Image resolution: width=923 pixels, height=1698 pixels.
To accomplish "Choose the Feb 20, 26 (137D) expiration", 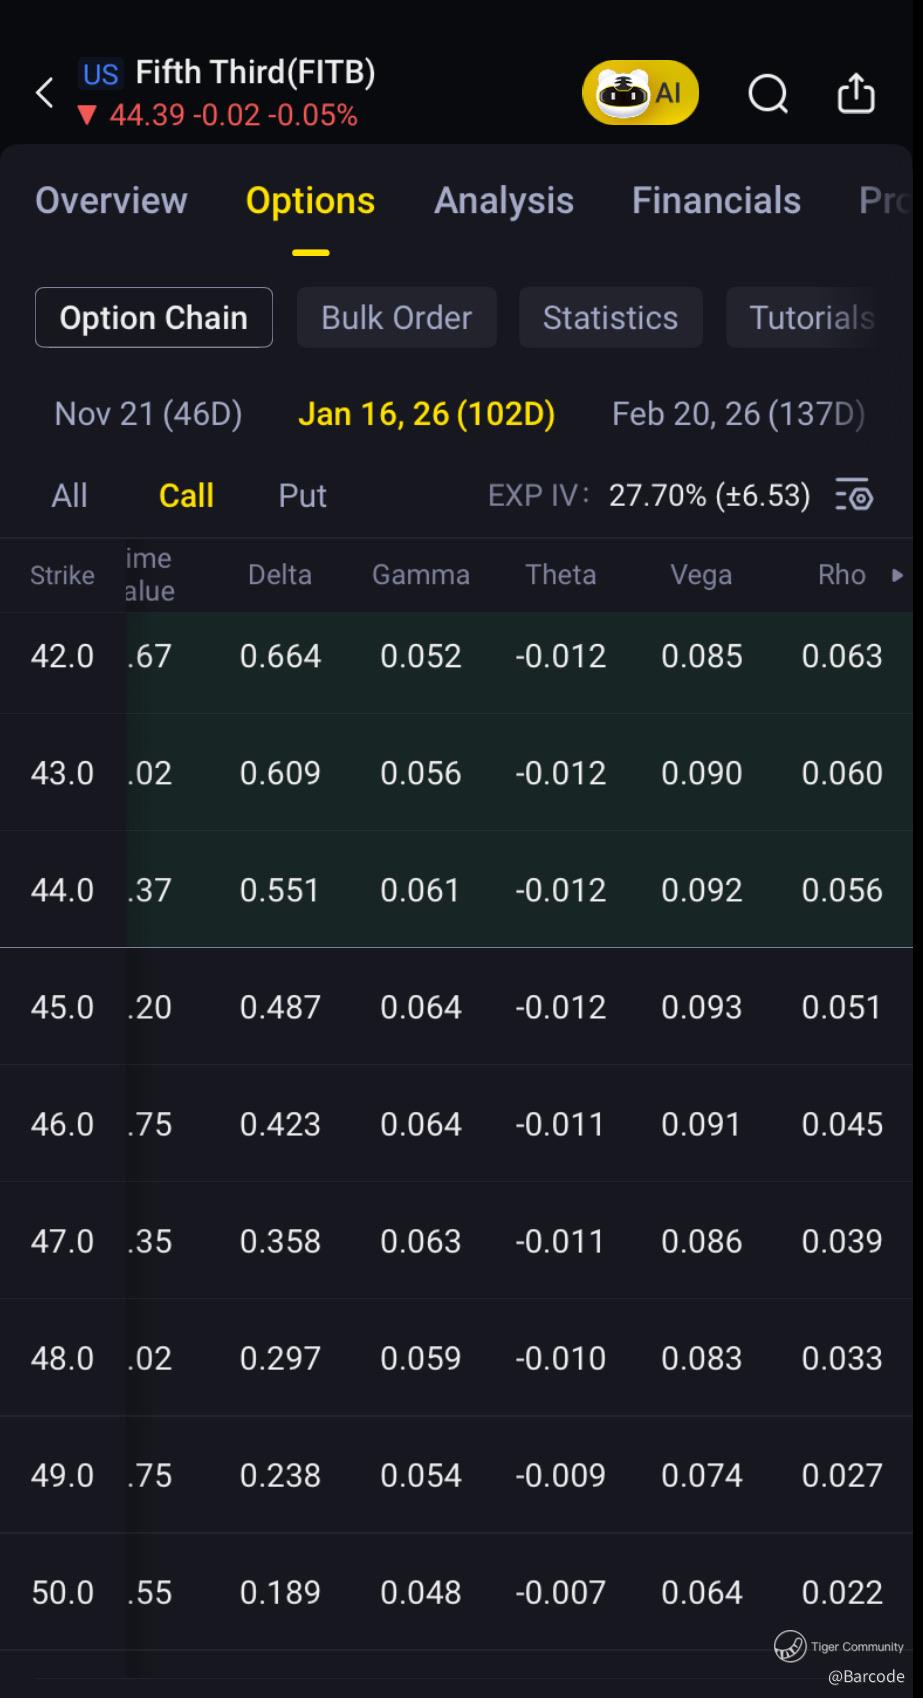I will 738,413.
